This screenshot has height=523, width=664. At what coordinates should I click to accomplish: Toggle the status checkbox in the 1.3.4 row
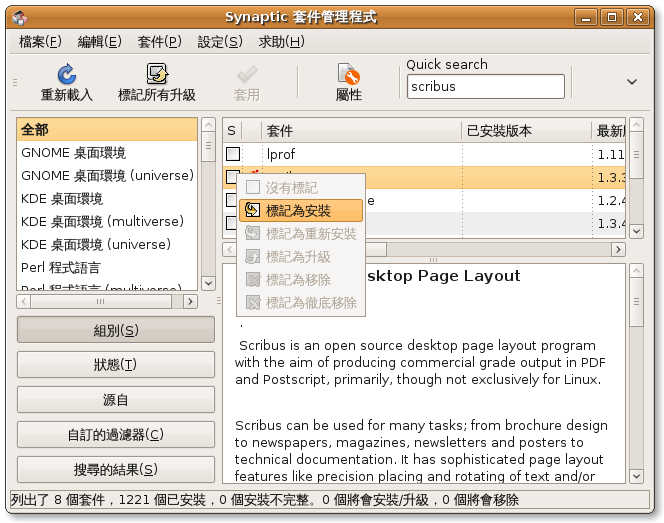[x=231, y=223]
